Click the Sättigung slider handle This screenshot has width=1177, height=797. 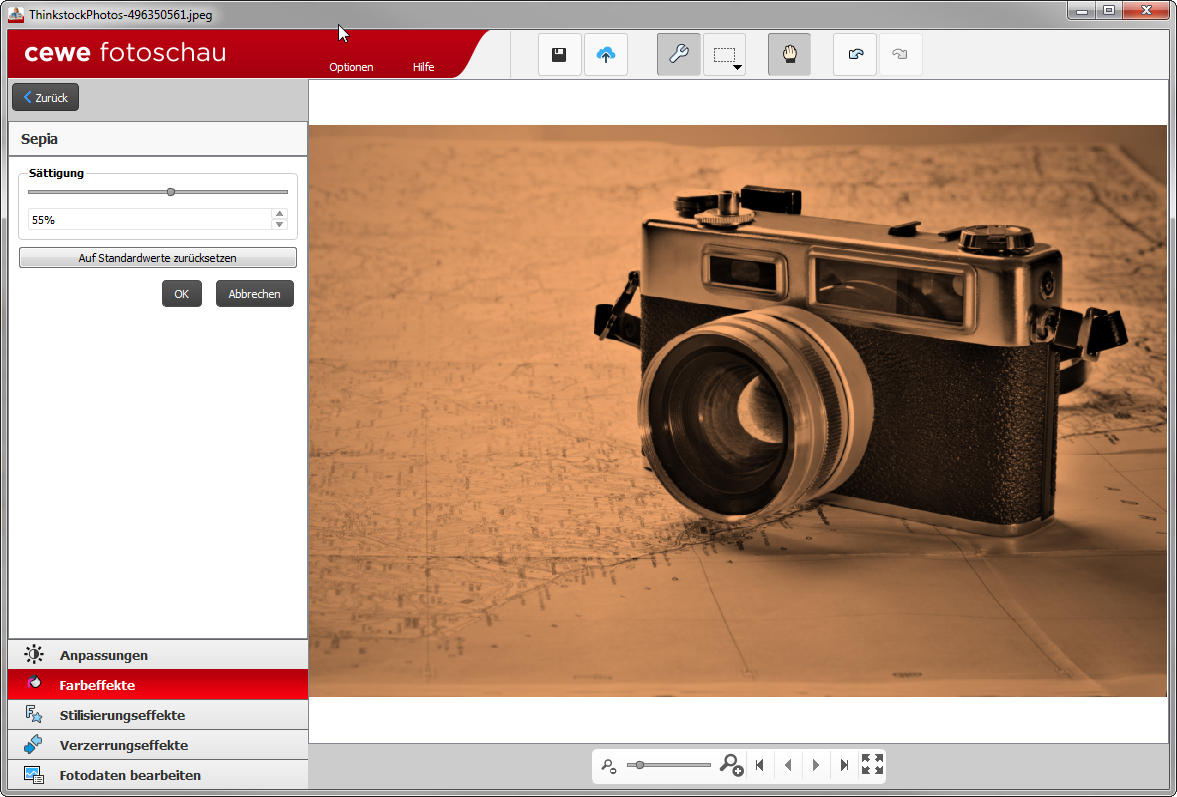click(171, 192)
